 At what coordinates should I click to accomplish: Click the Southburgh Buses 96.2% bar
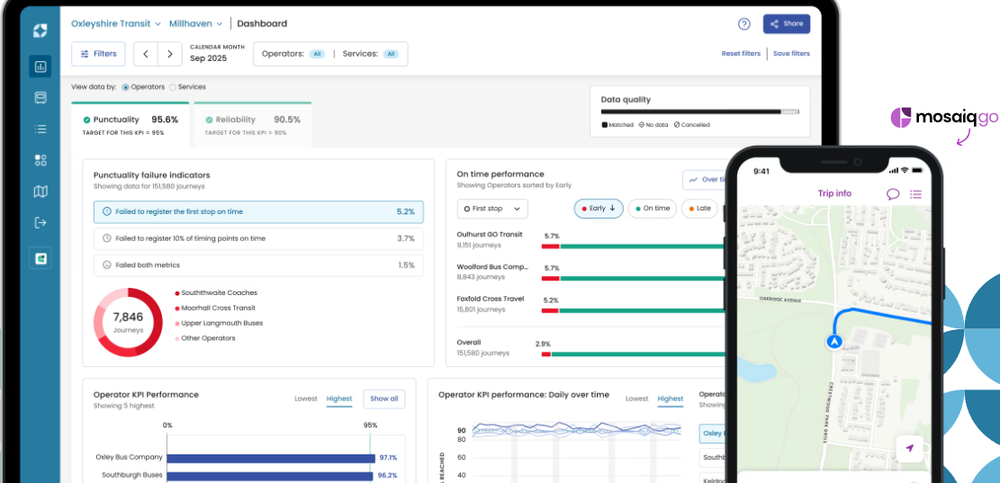coord(270,476)
